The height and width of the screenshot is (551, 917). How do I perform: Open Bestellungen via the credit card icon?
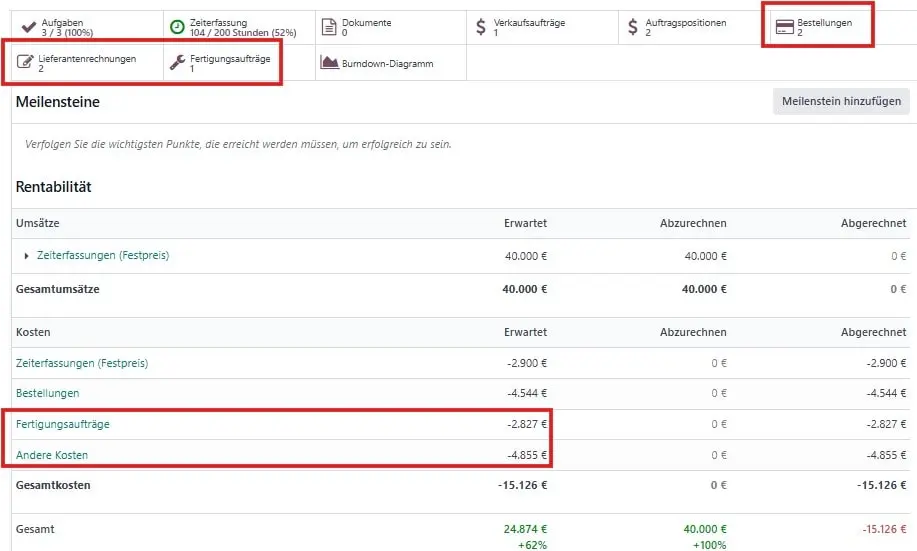[x=783, y=27]
